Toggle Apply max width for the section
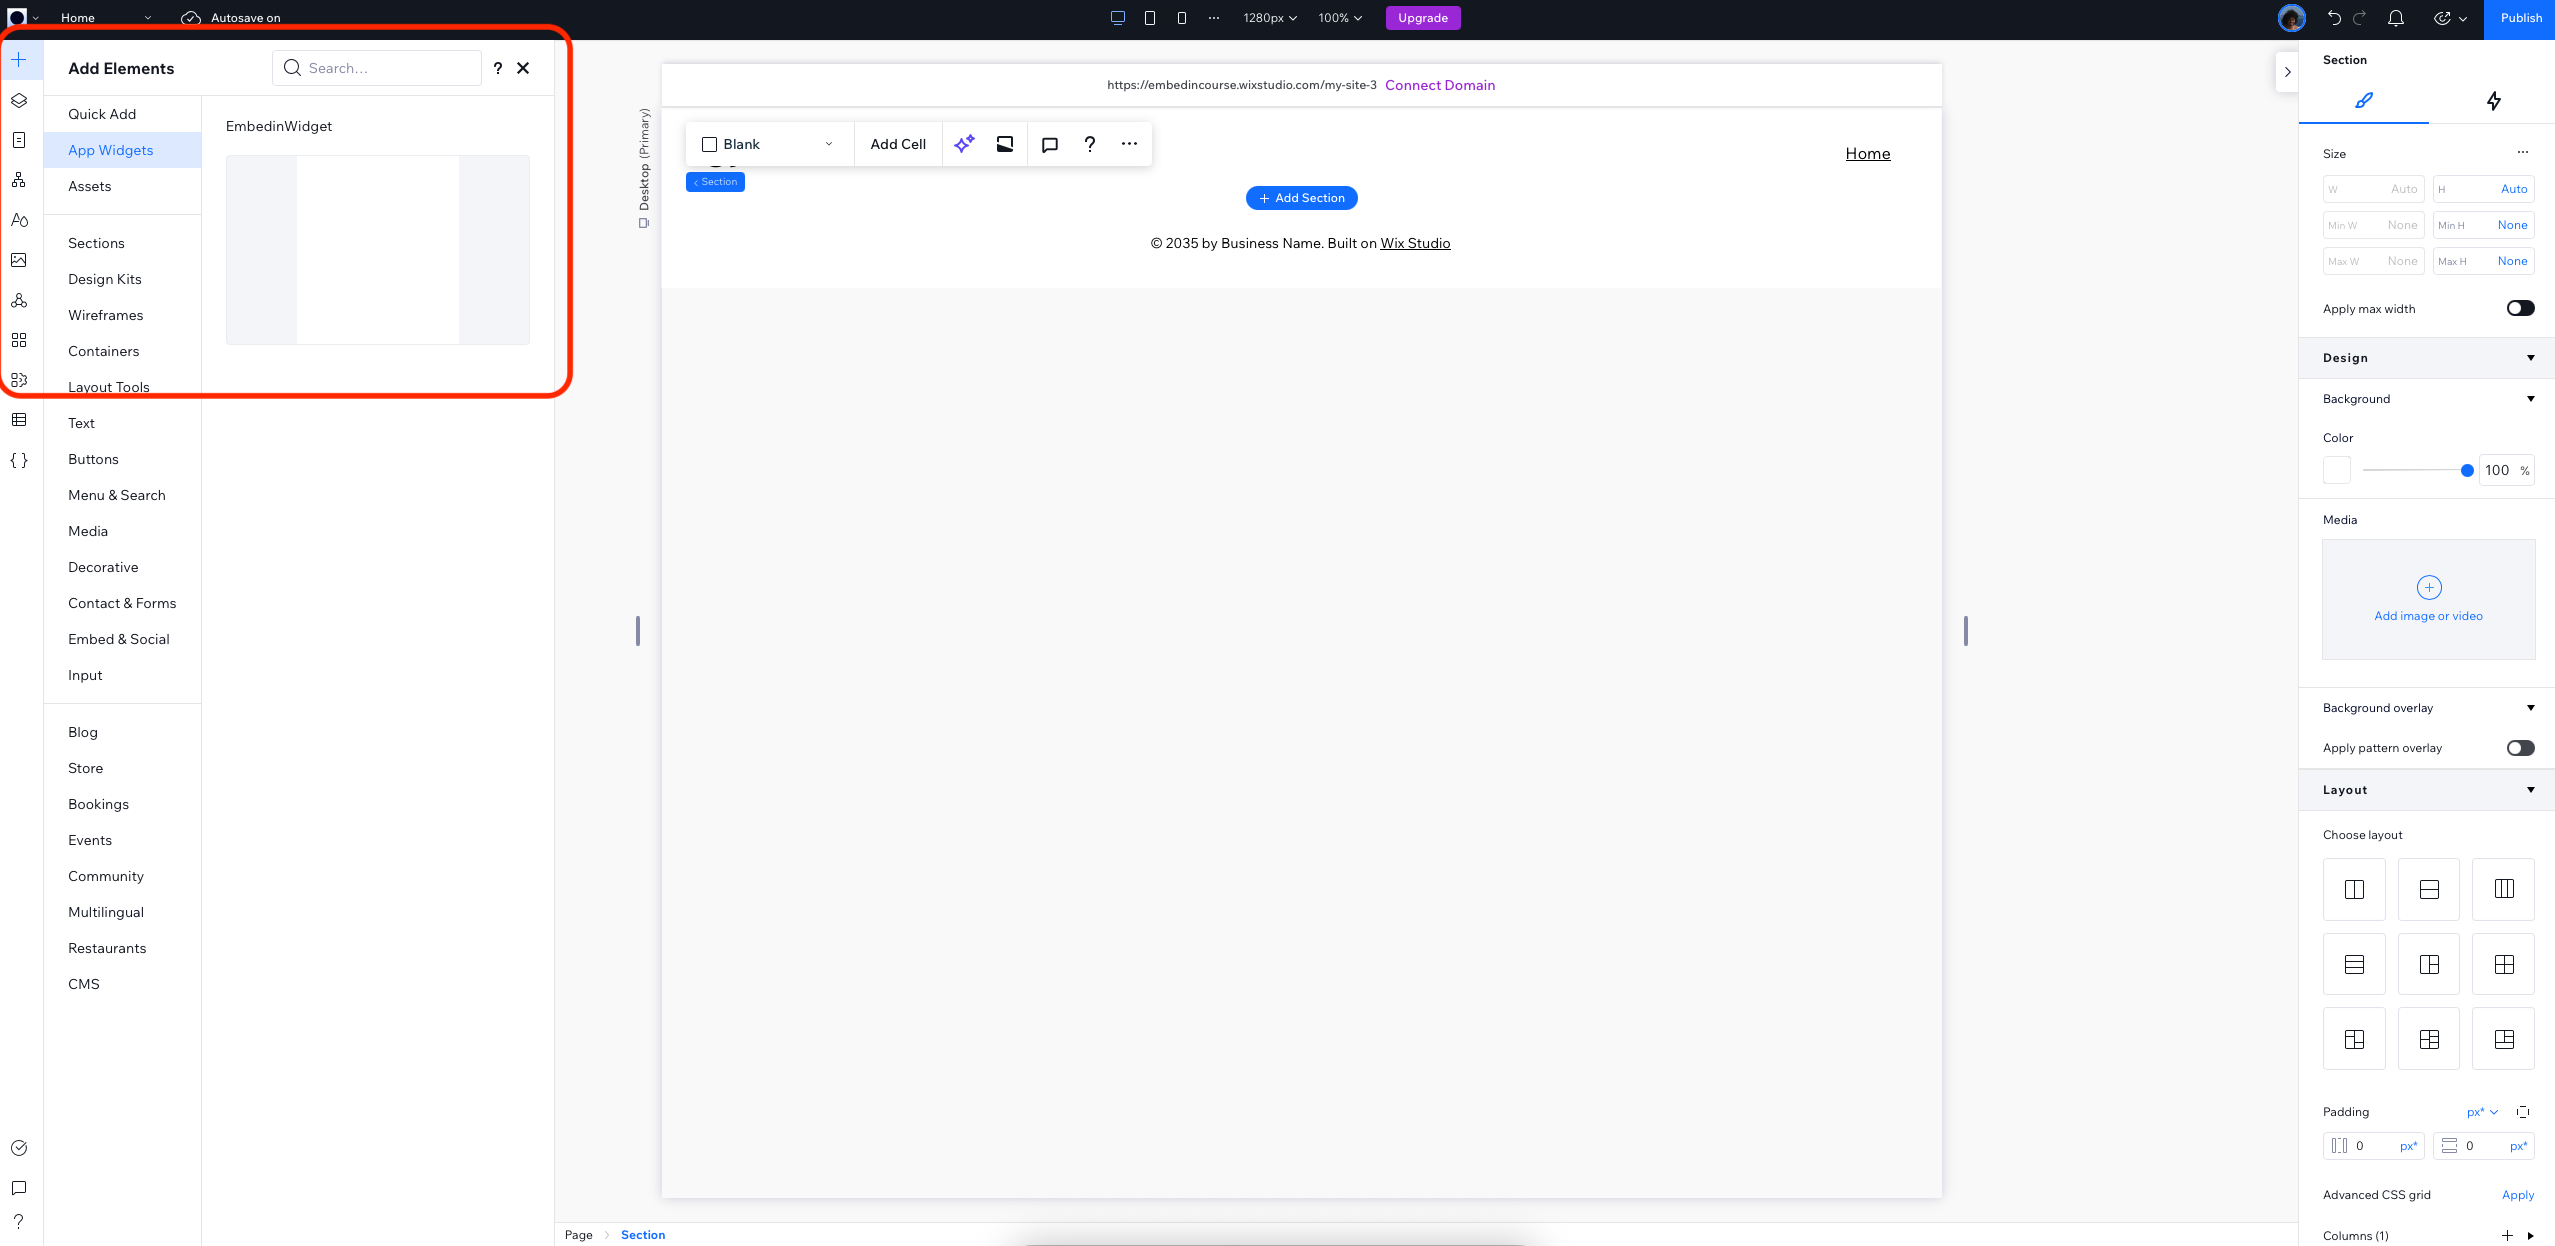2555x1246 pixels. pyautogui.click(x=2521, y=307)
